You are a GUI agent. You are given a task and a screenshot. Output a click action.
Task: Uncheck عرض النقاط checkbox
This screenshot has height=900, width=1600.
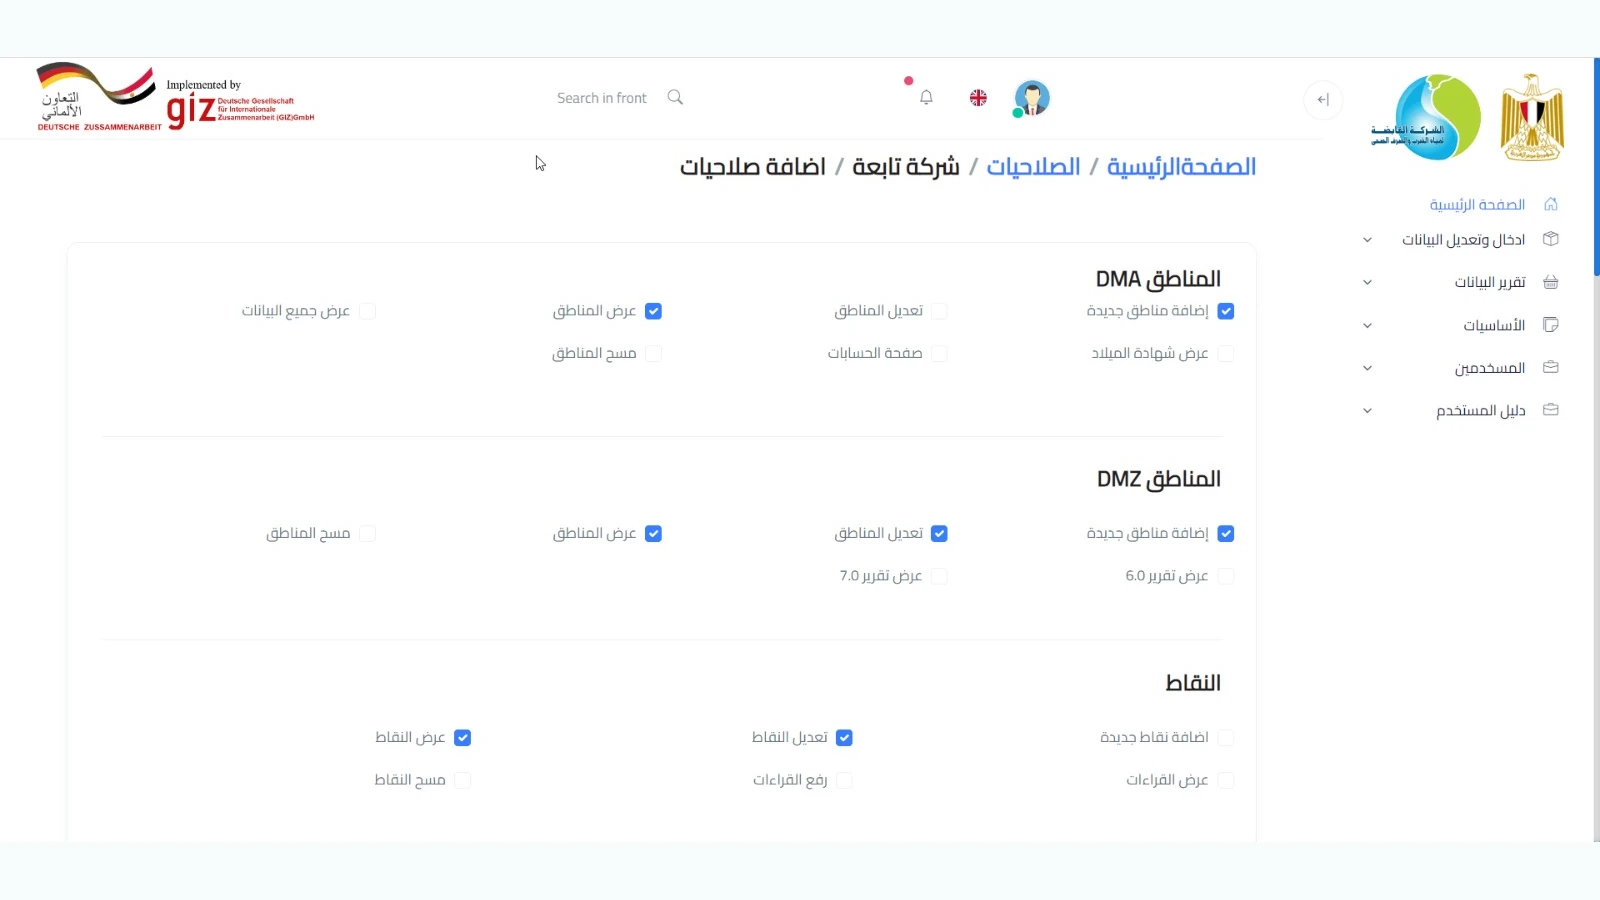(x=462, y=738)
